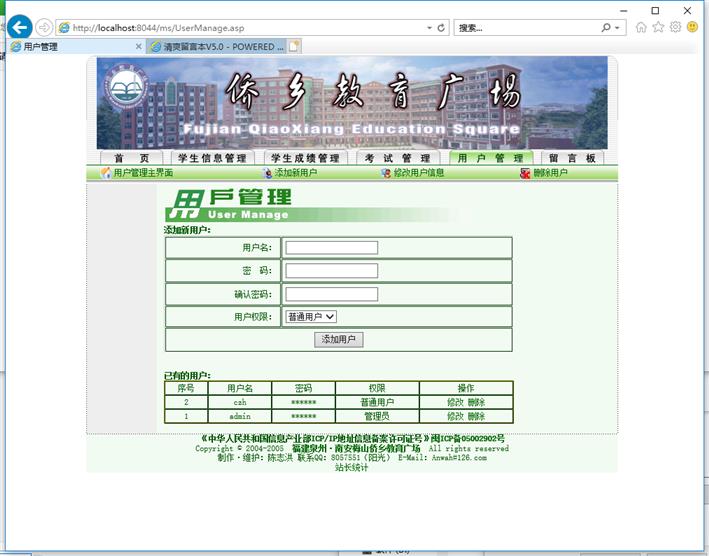Click the browser back arrow button
Screen dimensions: 709x556
pyautogui.click(x=20, y=28)
